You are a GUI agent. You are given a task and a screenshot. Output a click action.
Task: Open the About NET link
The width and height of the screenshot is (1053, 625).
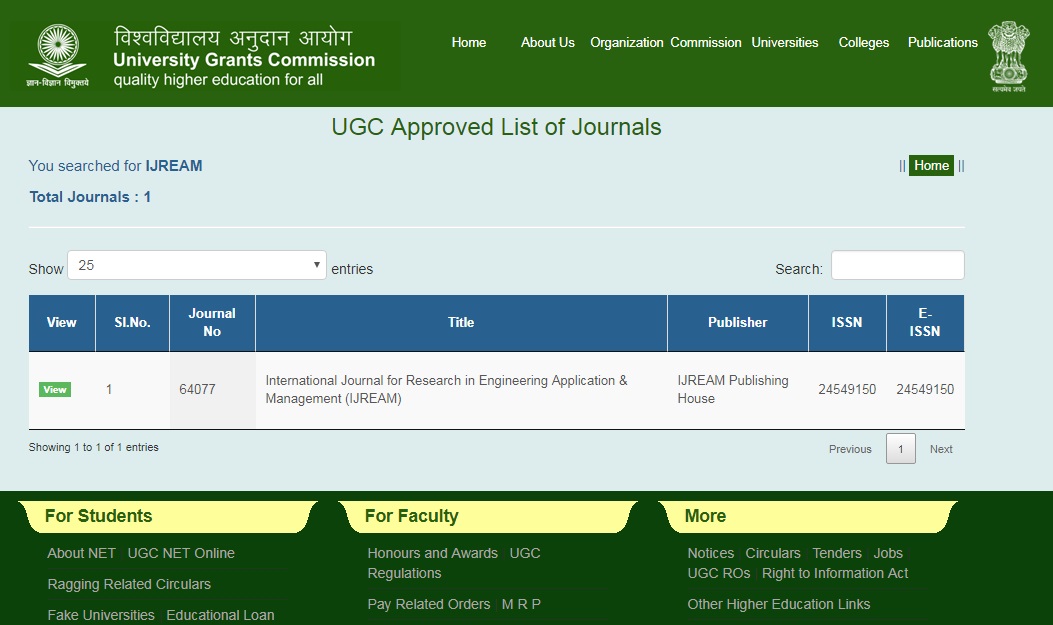point(80,552)
